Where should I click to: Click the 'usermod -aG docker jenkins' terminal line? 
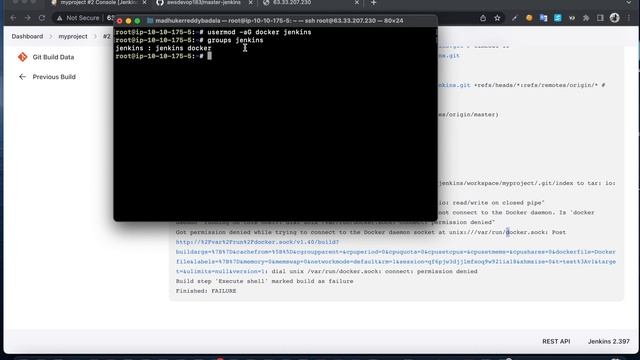(213, 32)
